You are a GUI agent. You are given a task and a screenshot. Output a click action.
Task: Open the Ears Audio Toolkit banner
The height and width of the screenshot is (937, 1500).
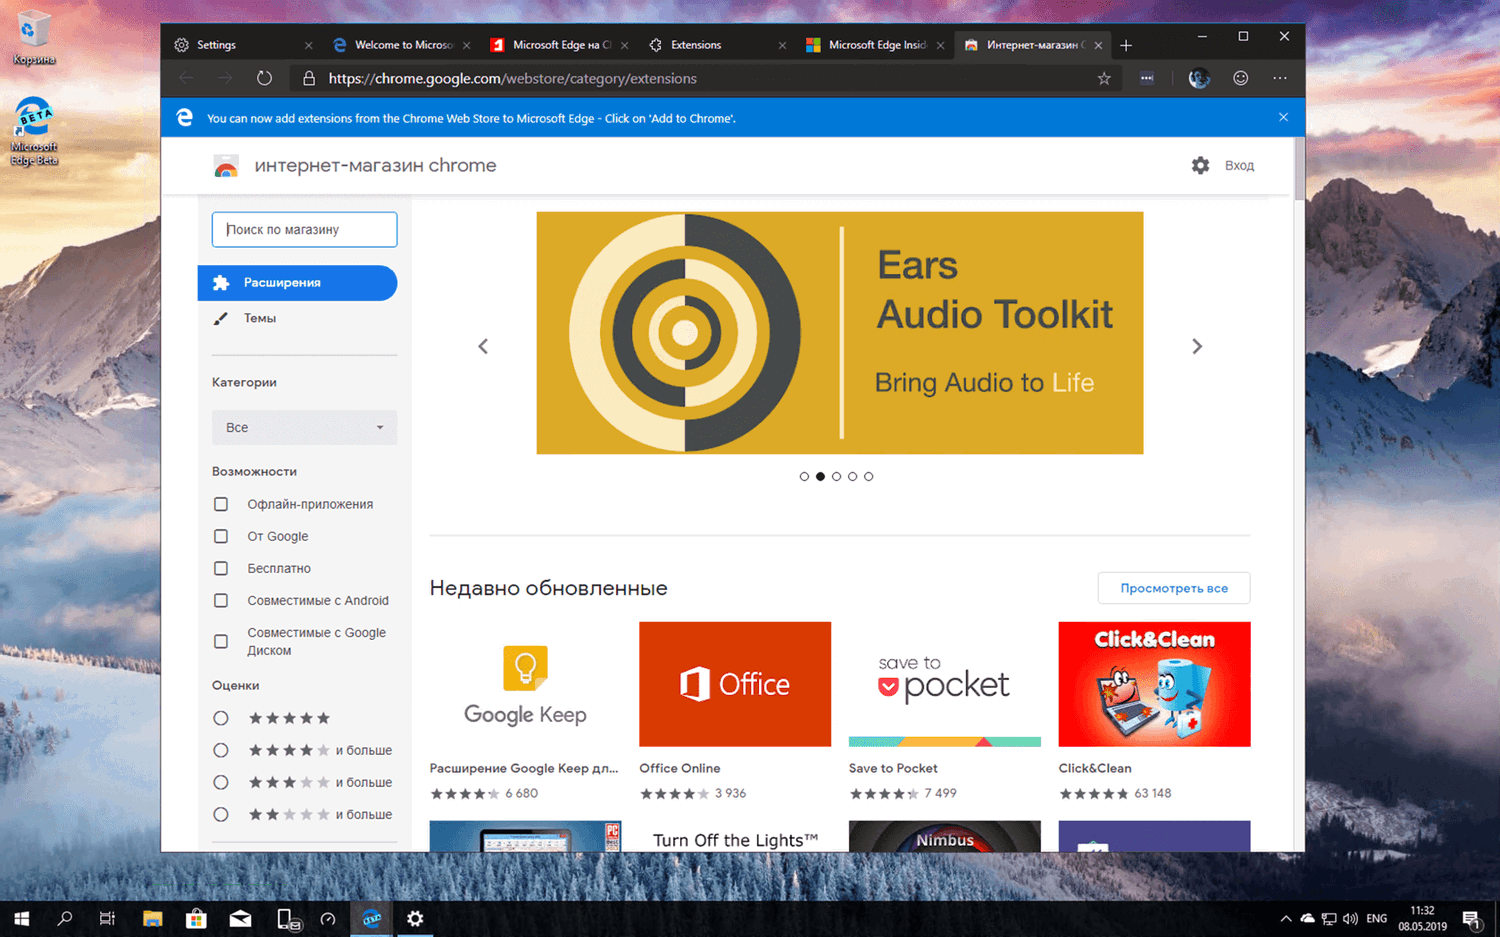pos(840,333)
